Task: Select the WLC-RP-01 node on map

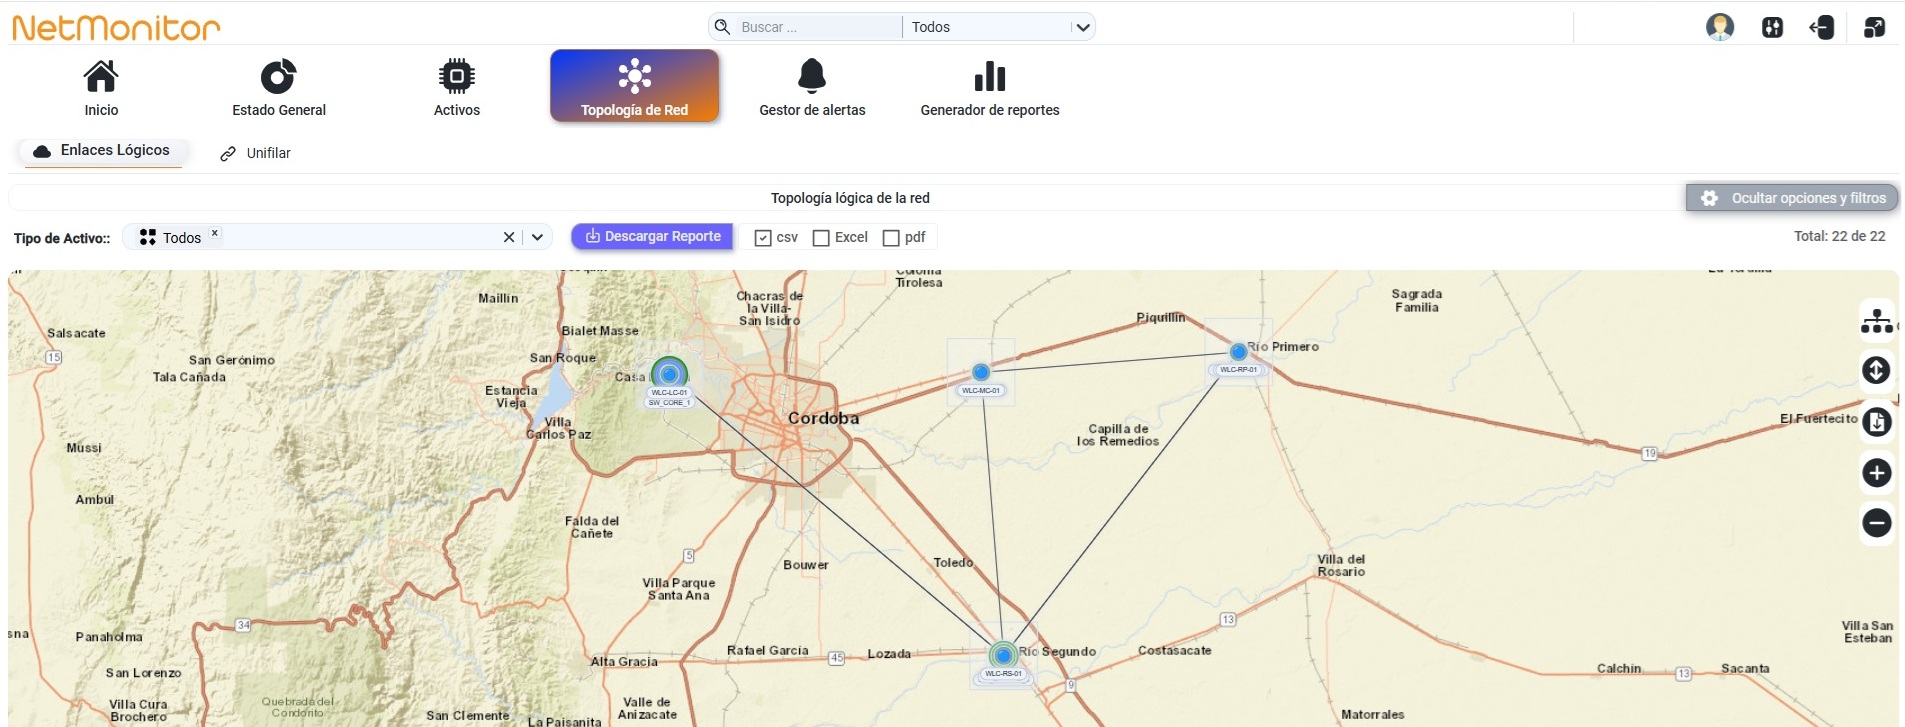Action: pos(1239,352)
